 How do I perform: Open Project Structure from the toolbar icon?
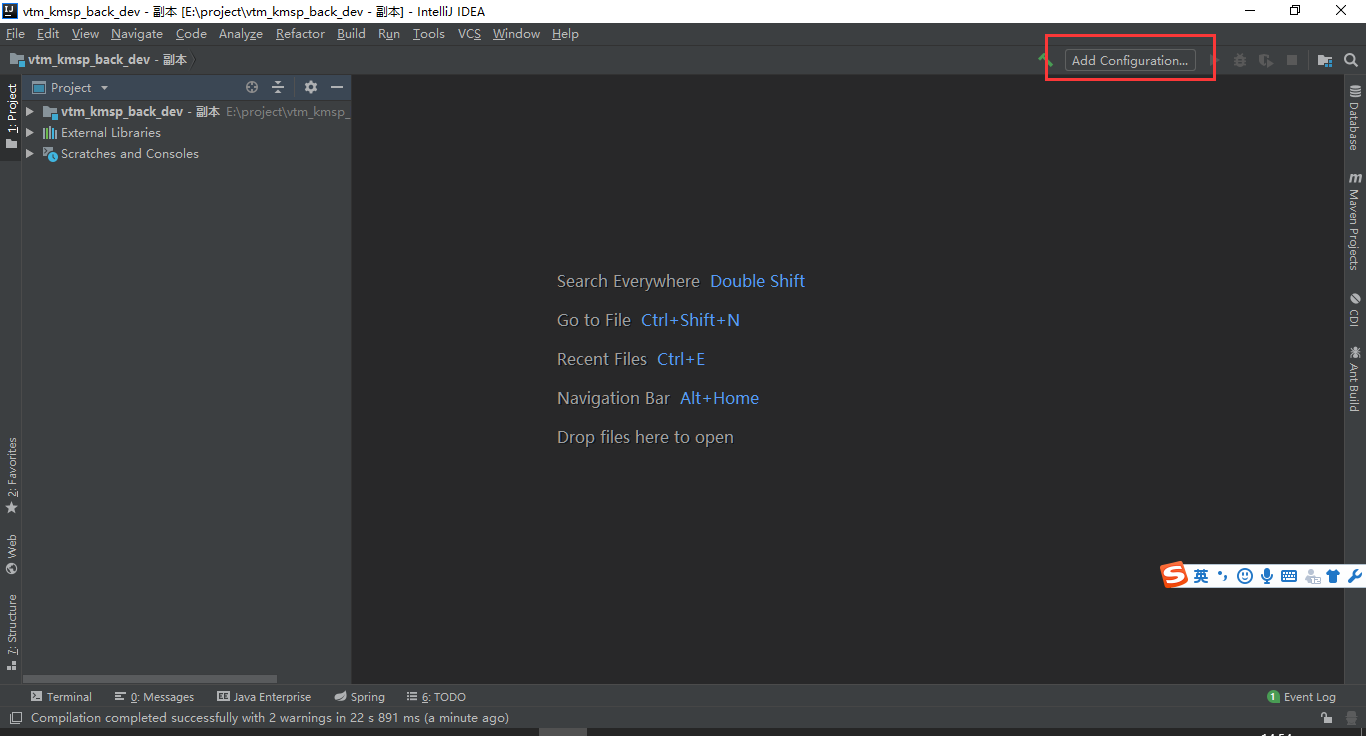coord(1325,60)
